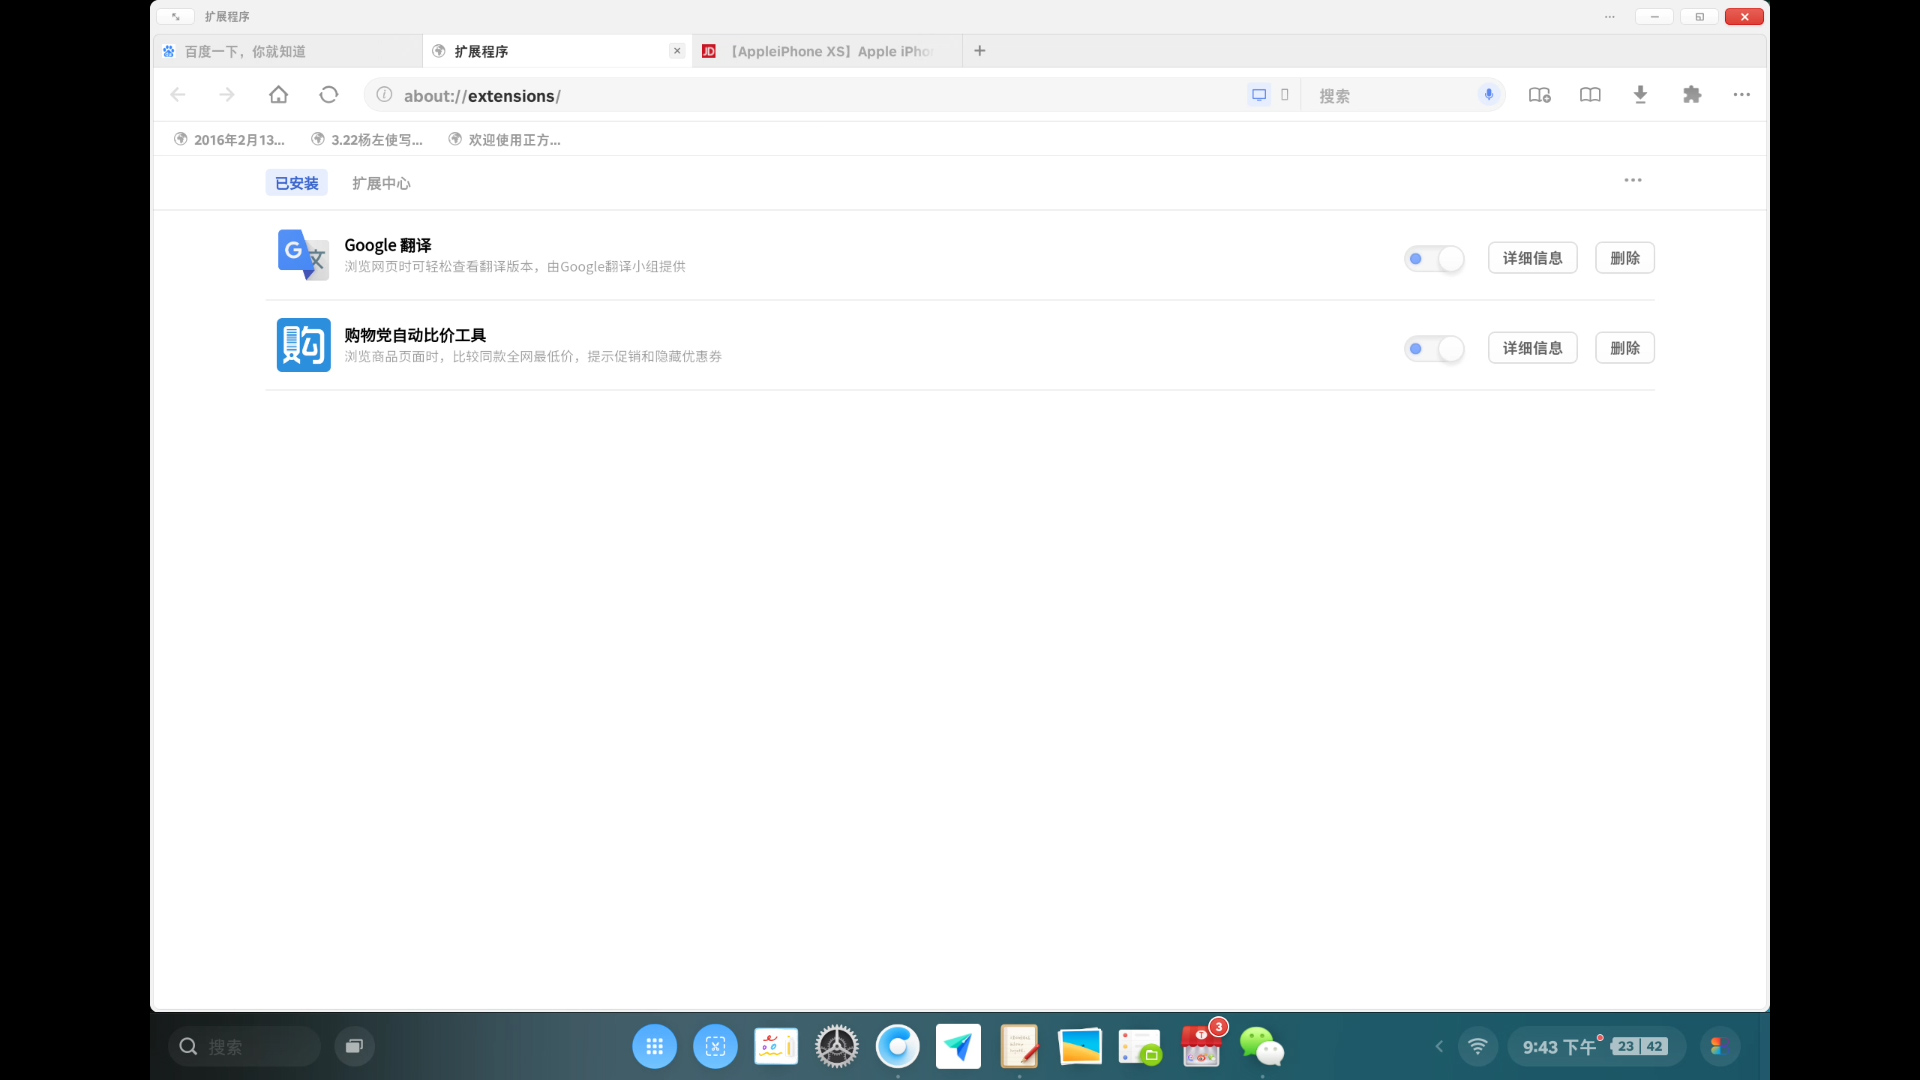
Task: Click the voice search microphone icon
Action: (x=1489, y=95)
